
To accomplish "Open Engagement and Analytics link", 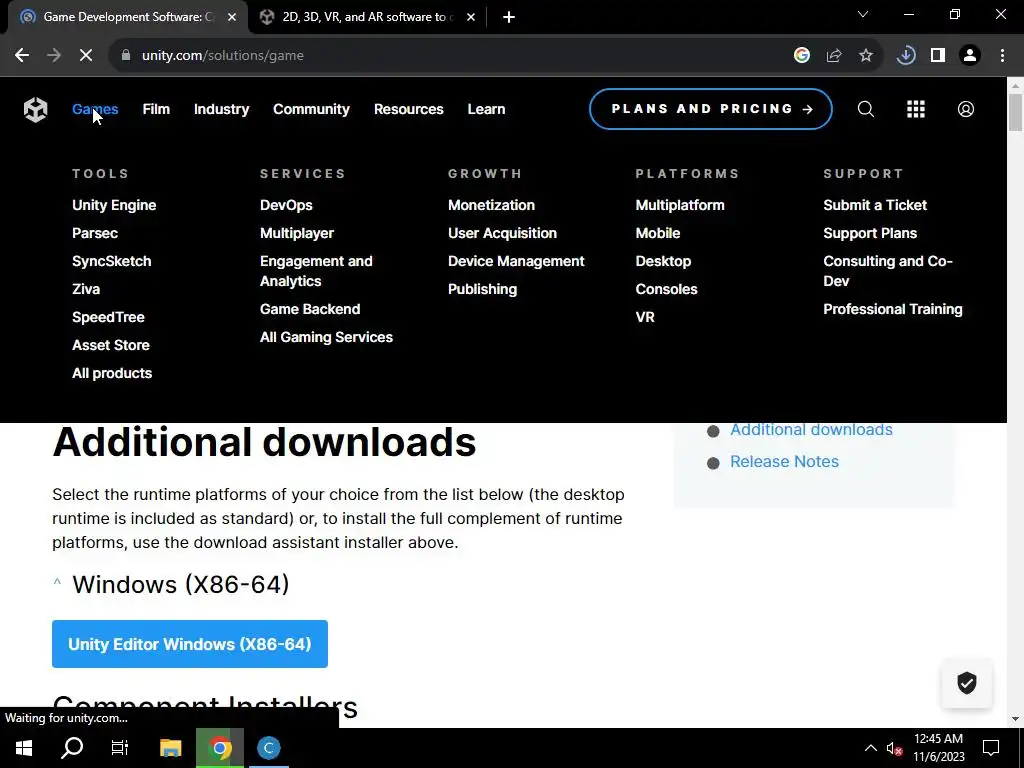I will 316,271.
